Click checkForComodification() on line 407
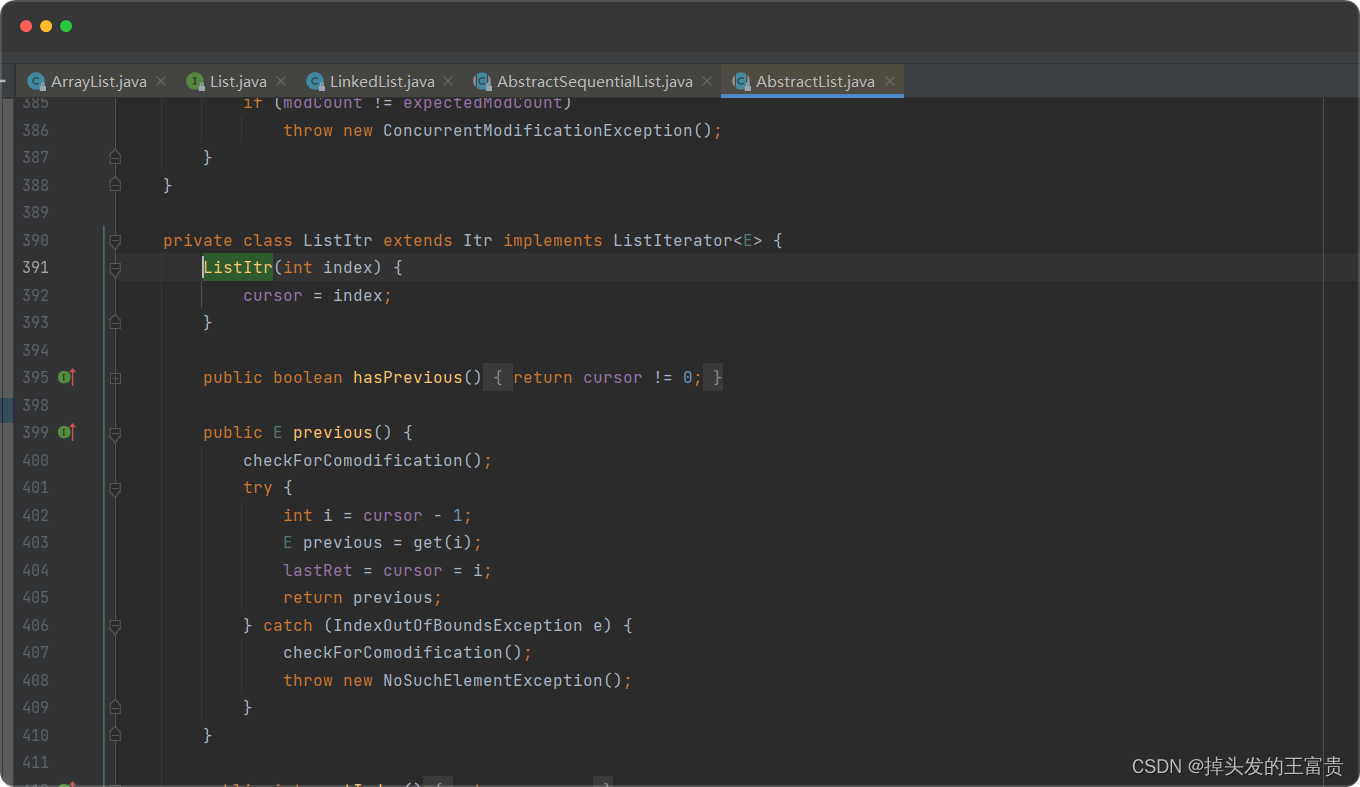This screenshot has height=787, width=1360. pos(403,652)
